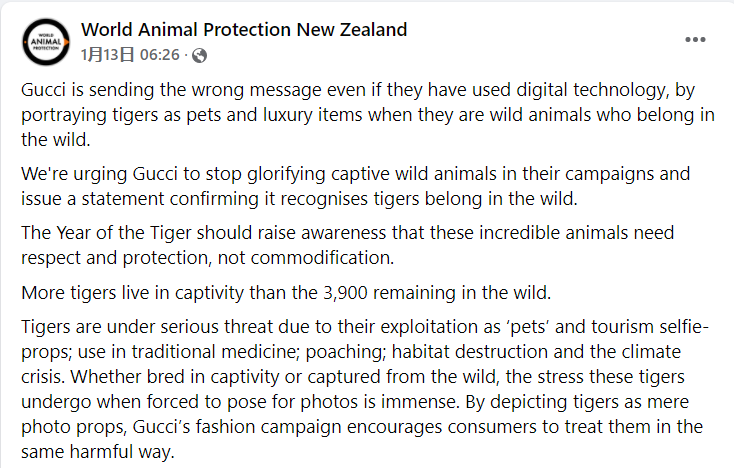Click the public globe privacy icon

pos(199,56)
